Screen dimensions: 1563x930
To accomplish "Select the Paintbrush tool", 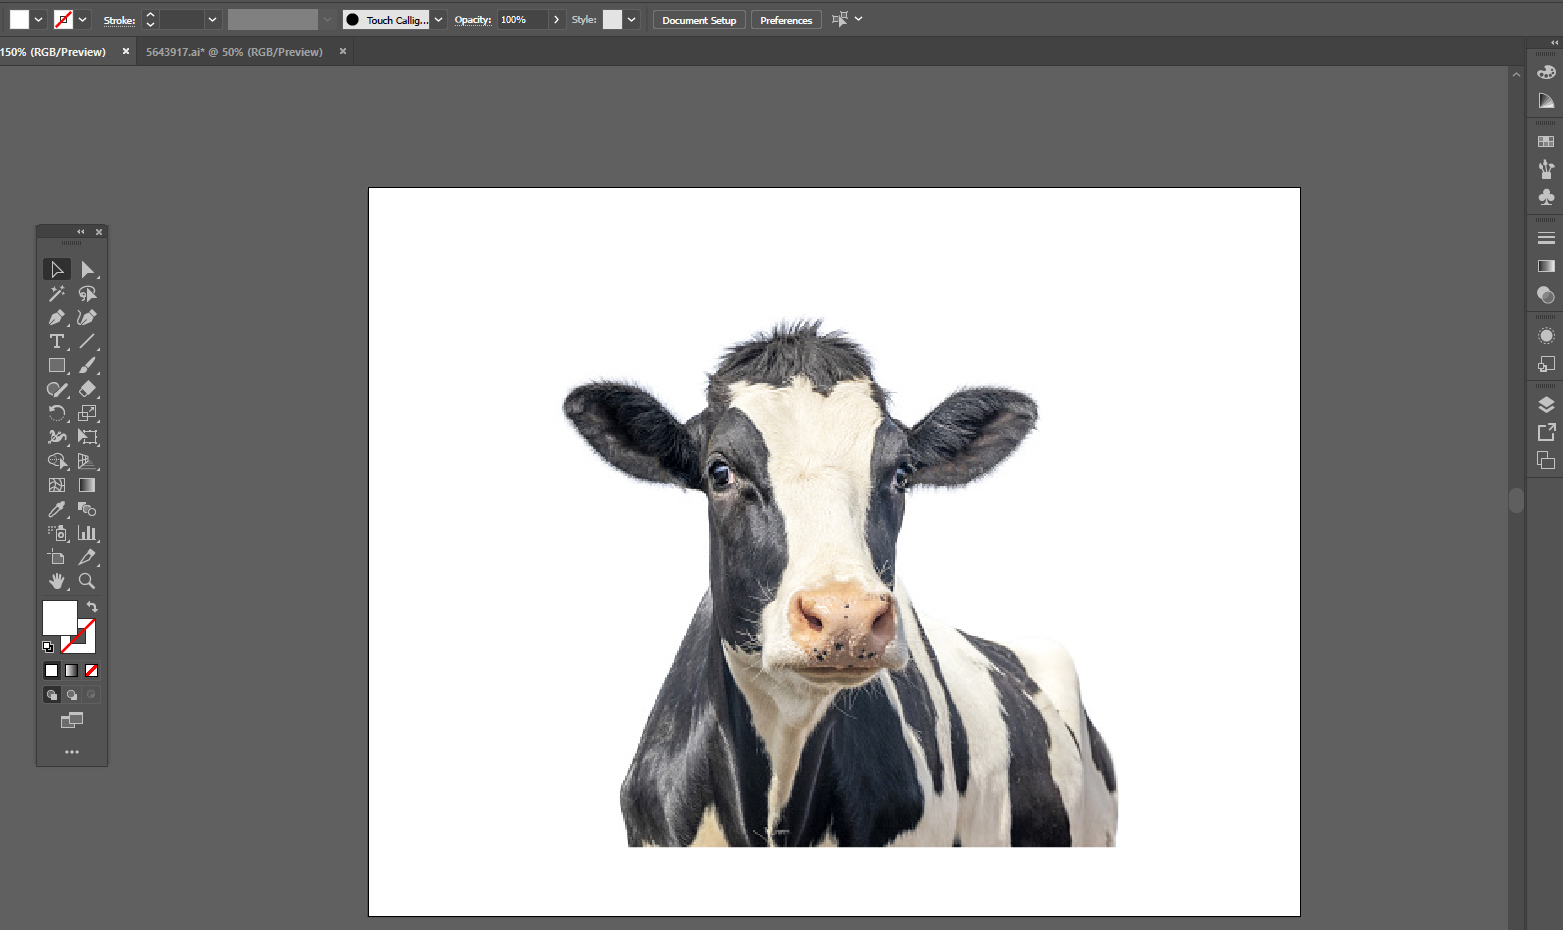I will pyautogui.click(x=87, y=366).
